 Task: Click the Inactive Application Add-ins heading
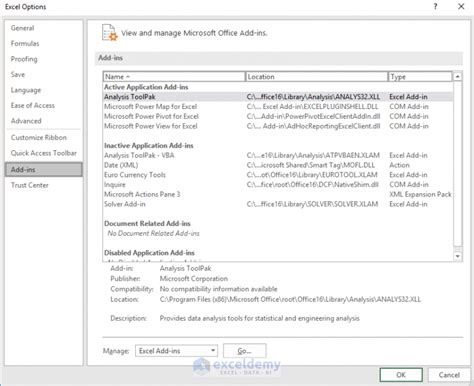149,146
